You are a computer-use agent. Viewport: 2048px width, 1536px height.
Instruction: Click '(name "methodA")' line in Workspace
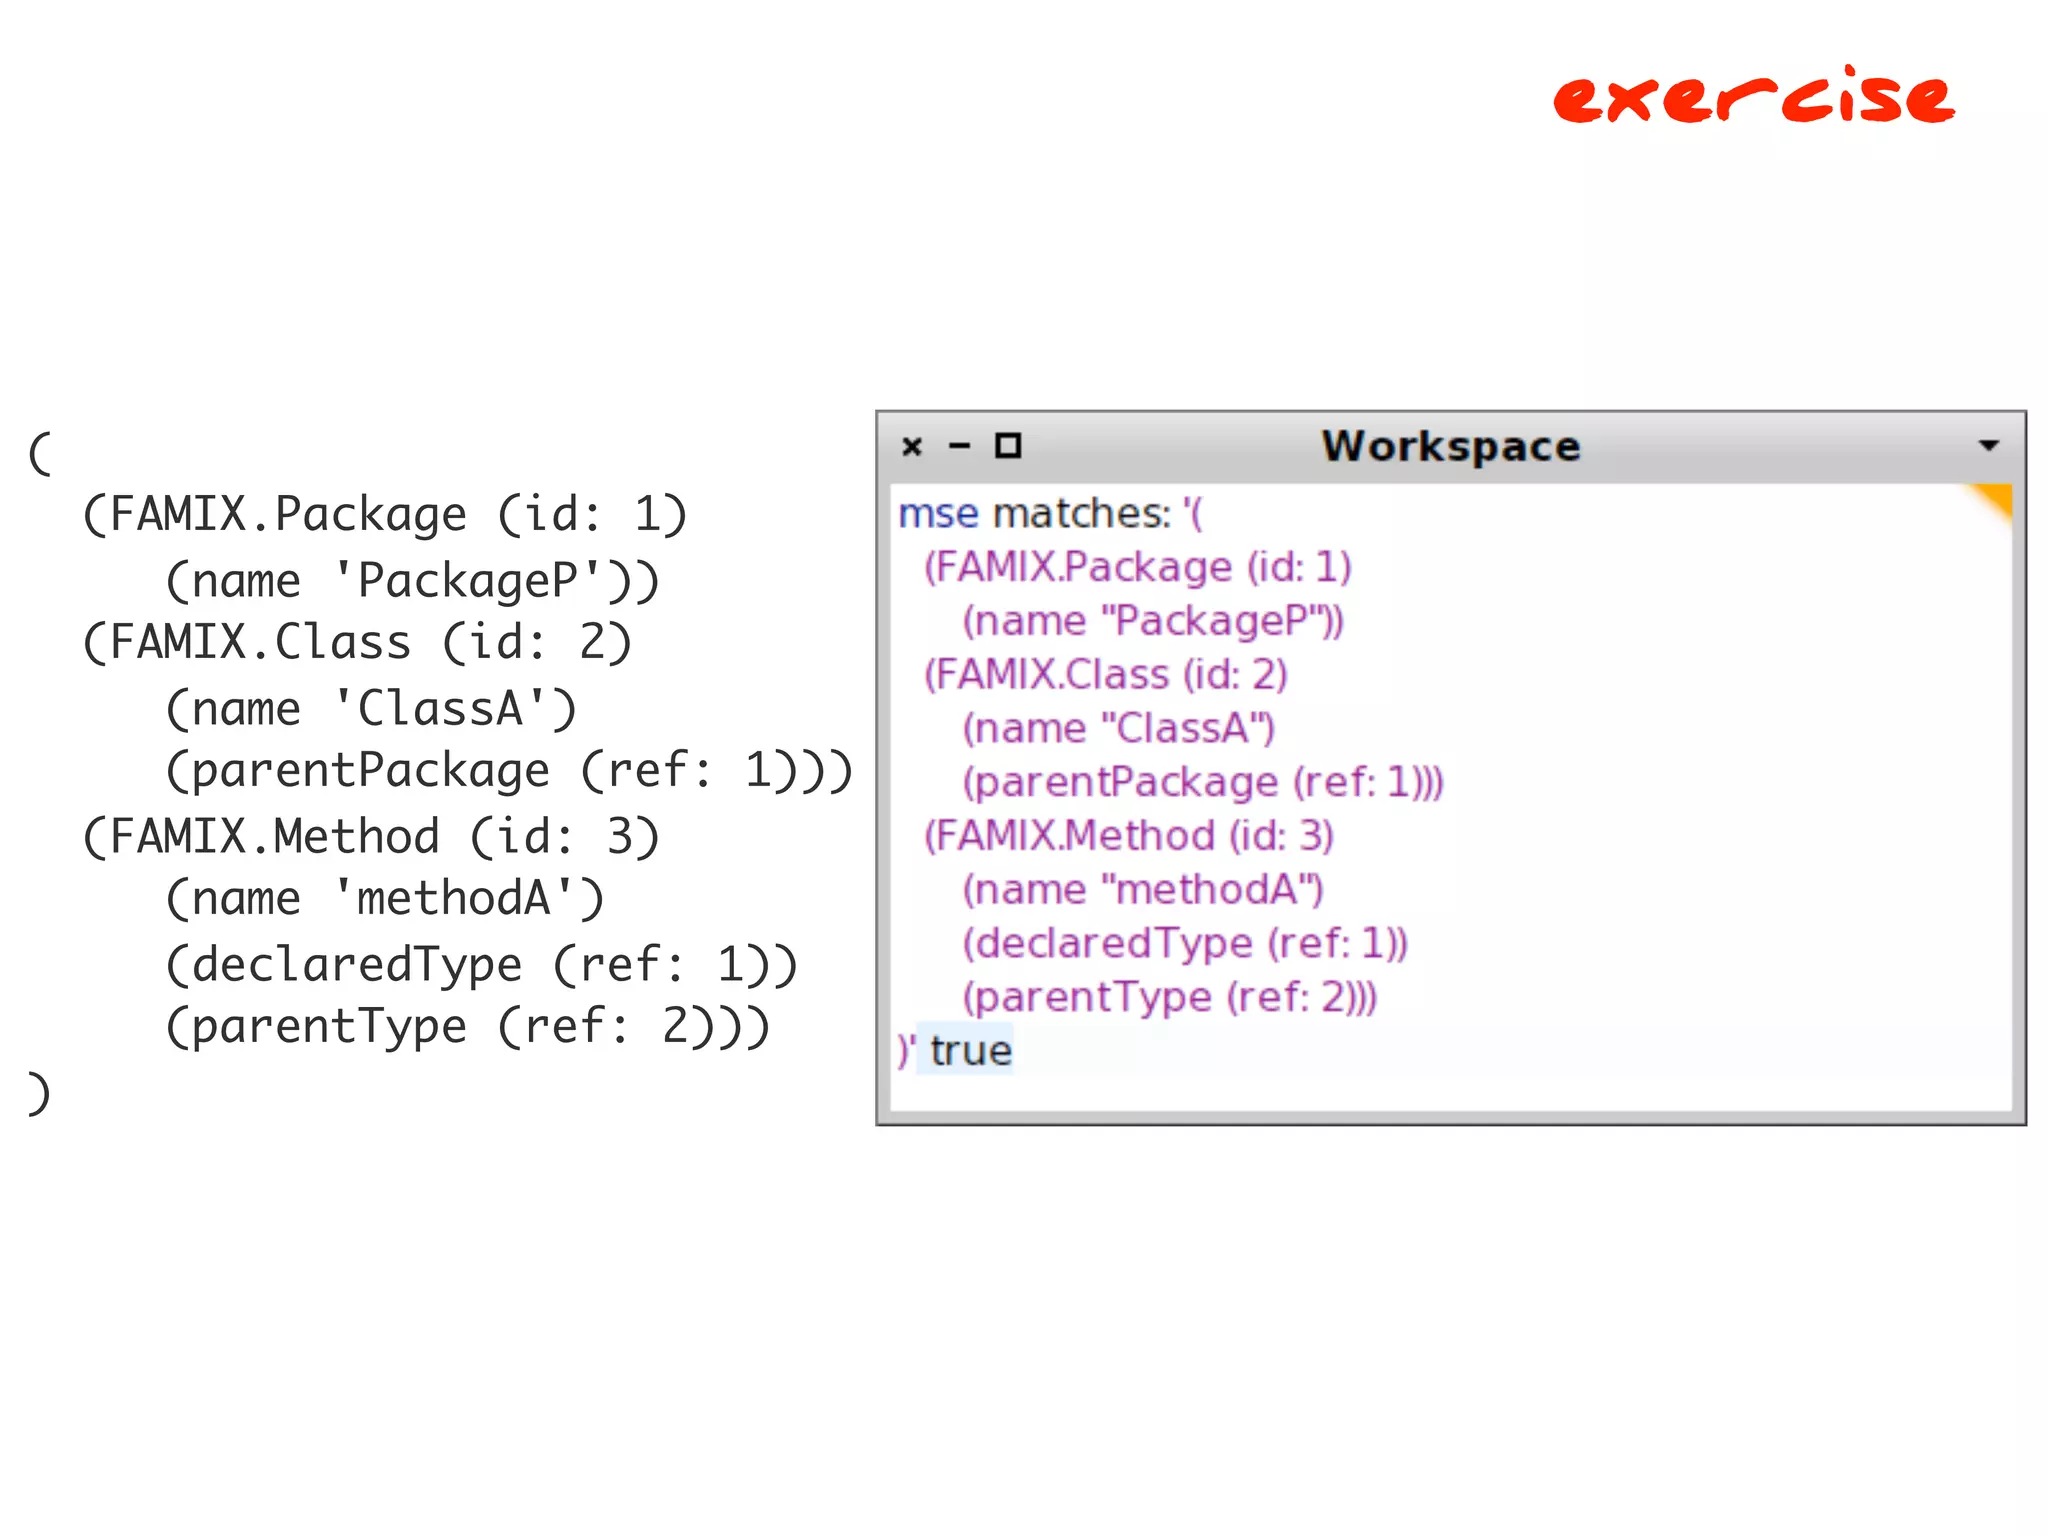coord(1142,890)
